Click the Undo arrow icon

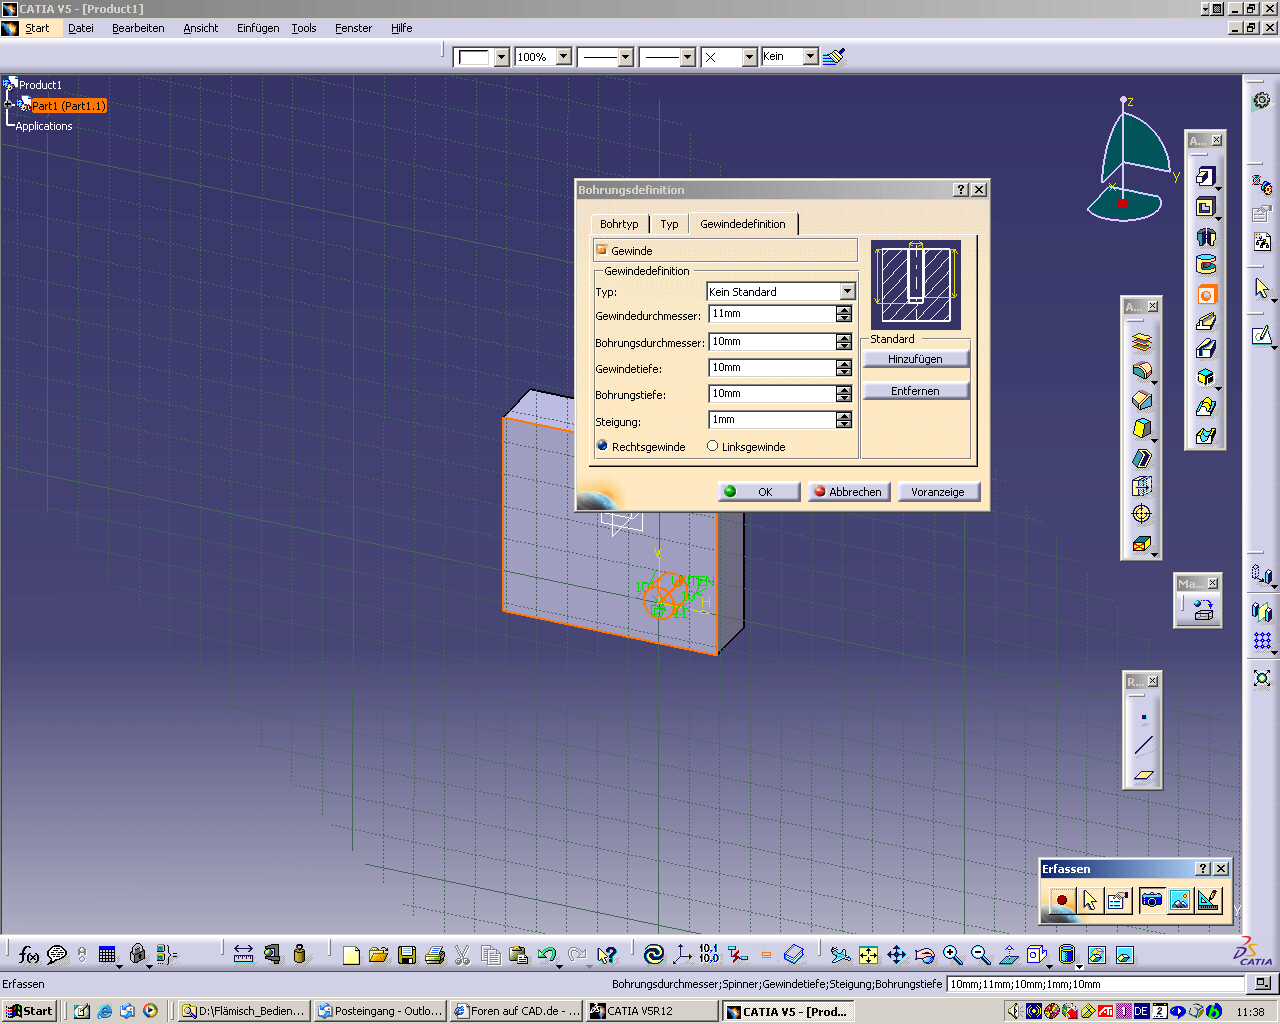tap(546, 955)
